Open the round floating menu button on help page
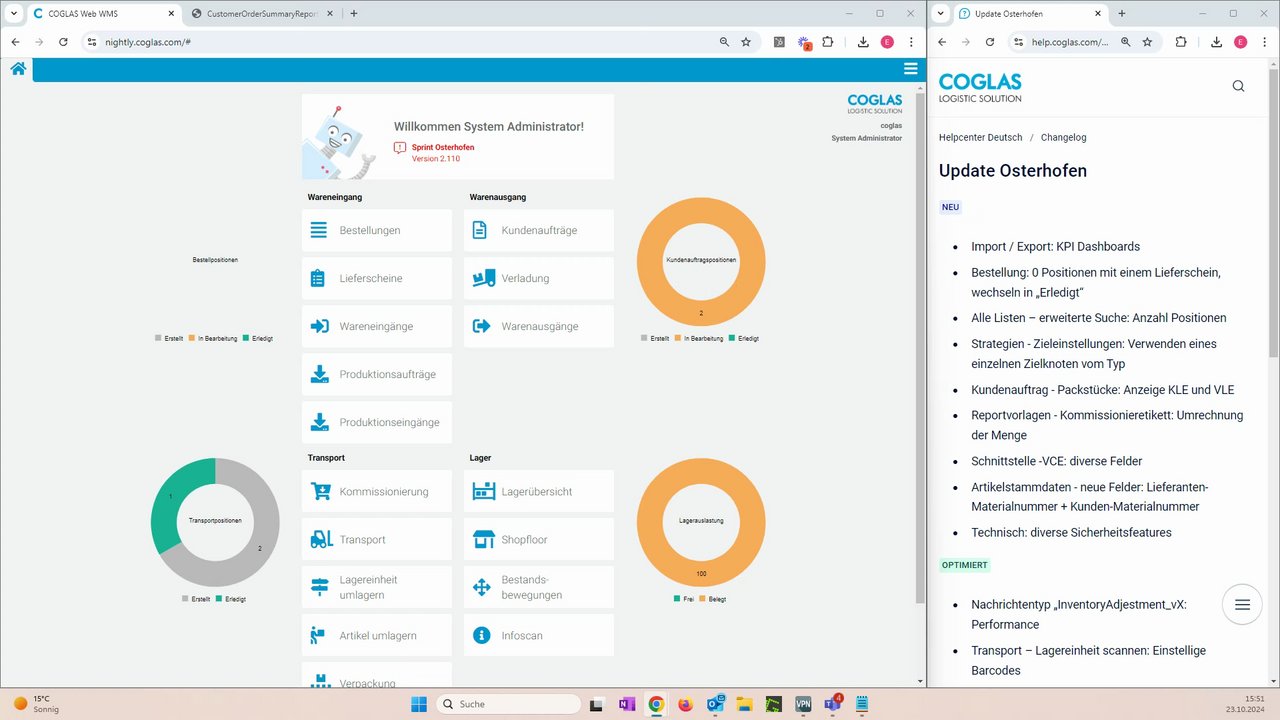The image size is (1280, 720). tap(1242, 605)
